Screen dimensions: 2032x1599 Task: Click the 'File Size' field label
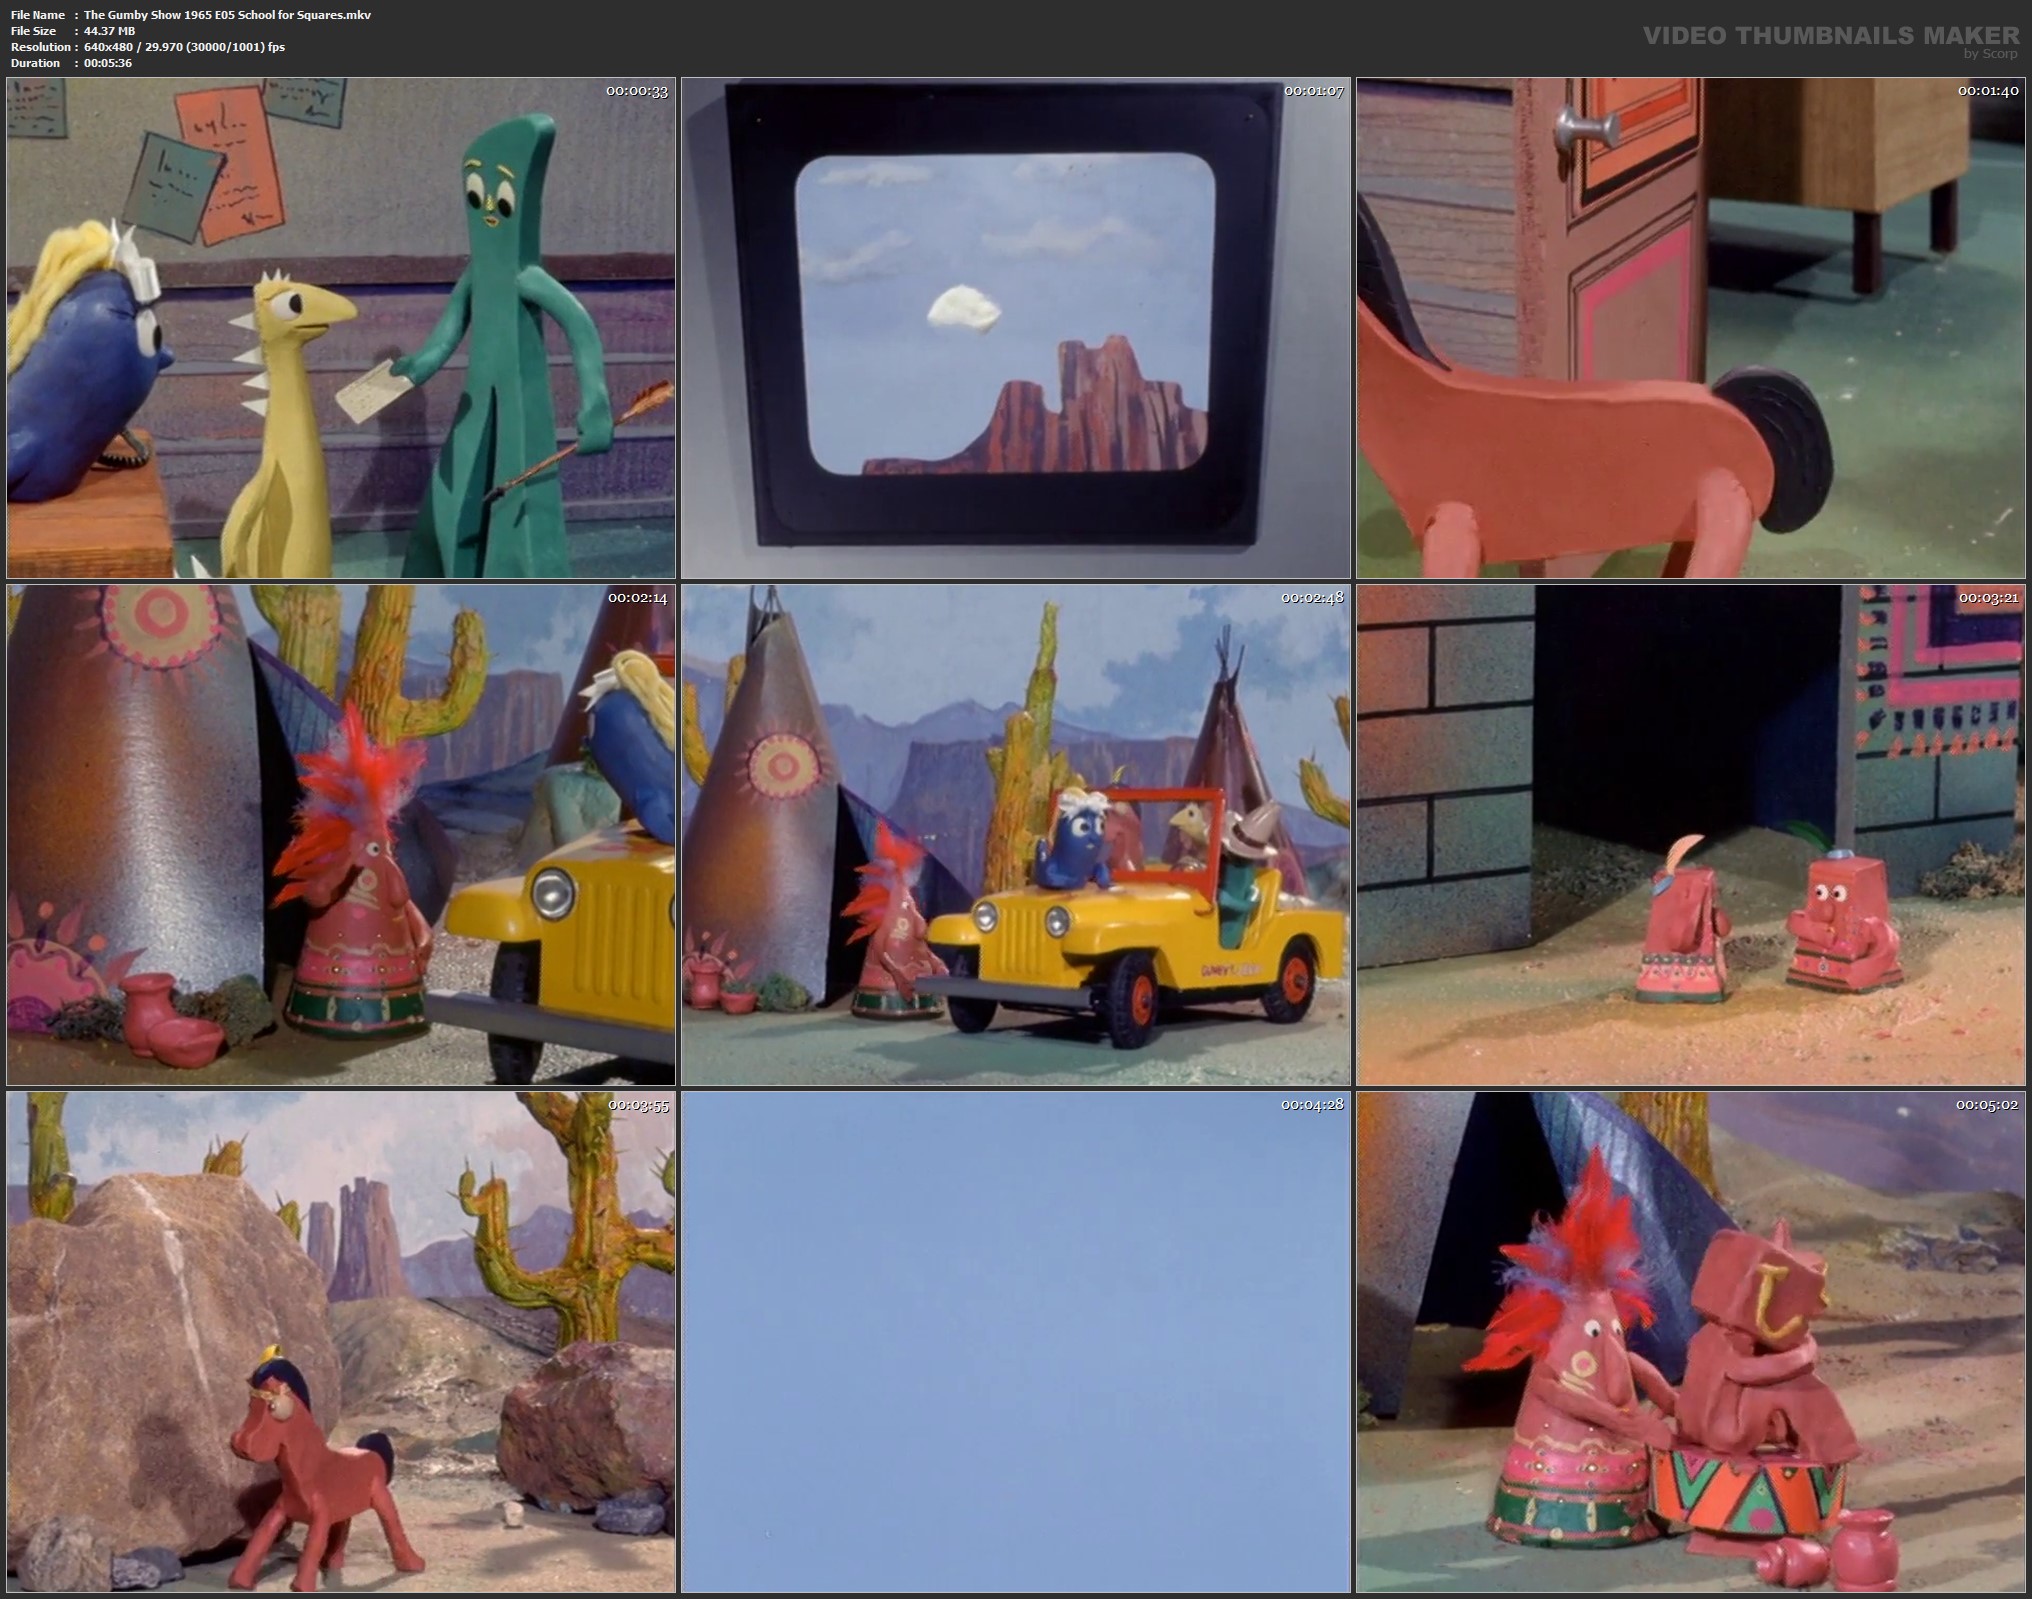tap(33, 31)
